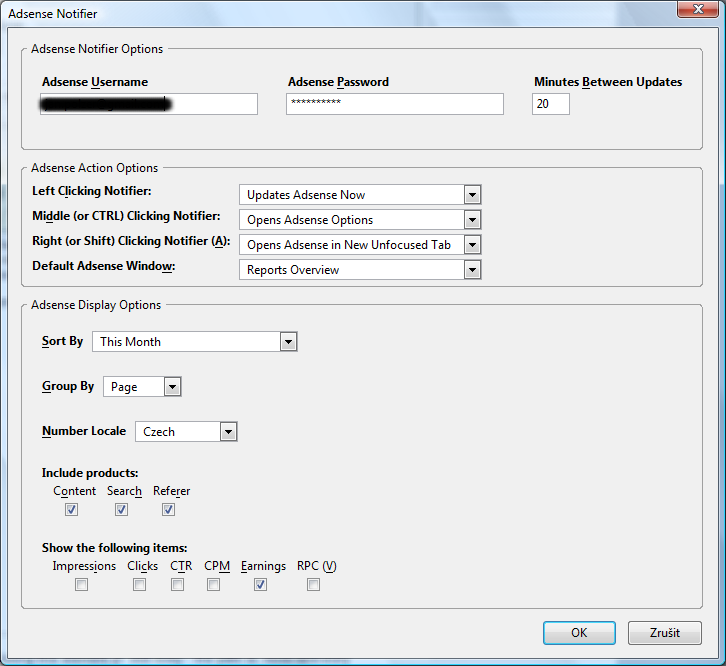Focus the Minutes Between Updates box

[x=551, y=104]
